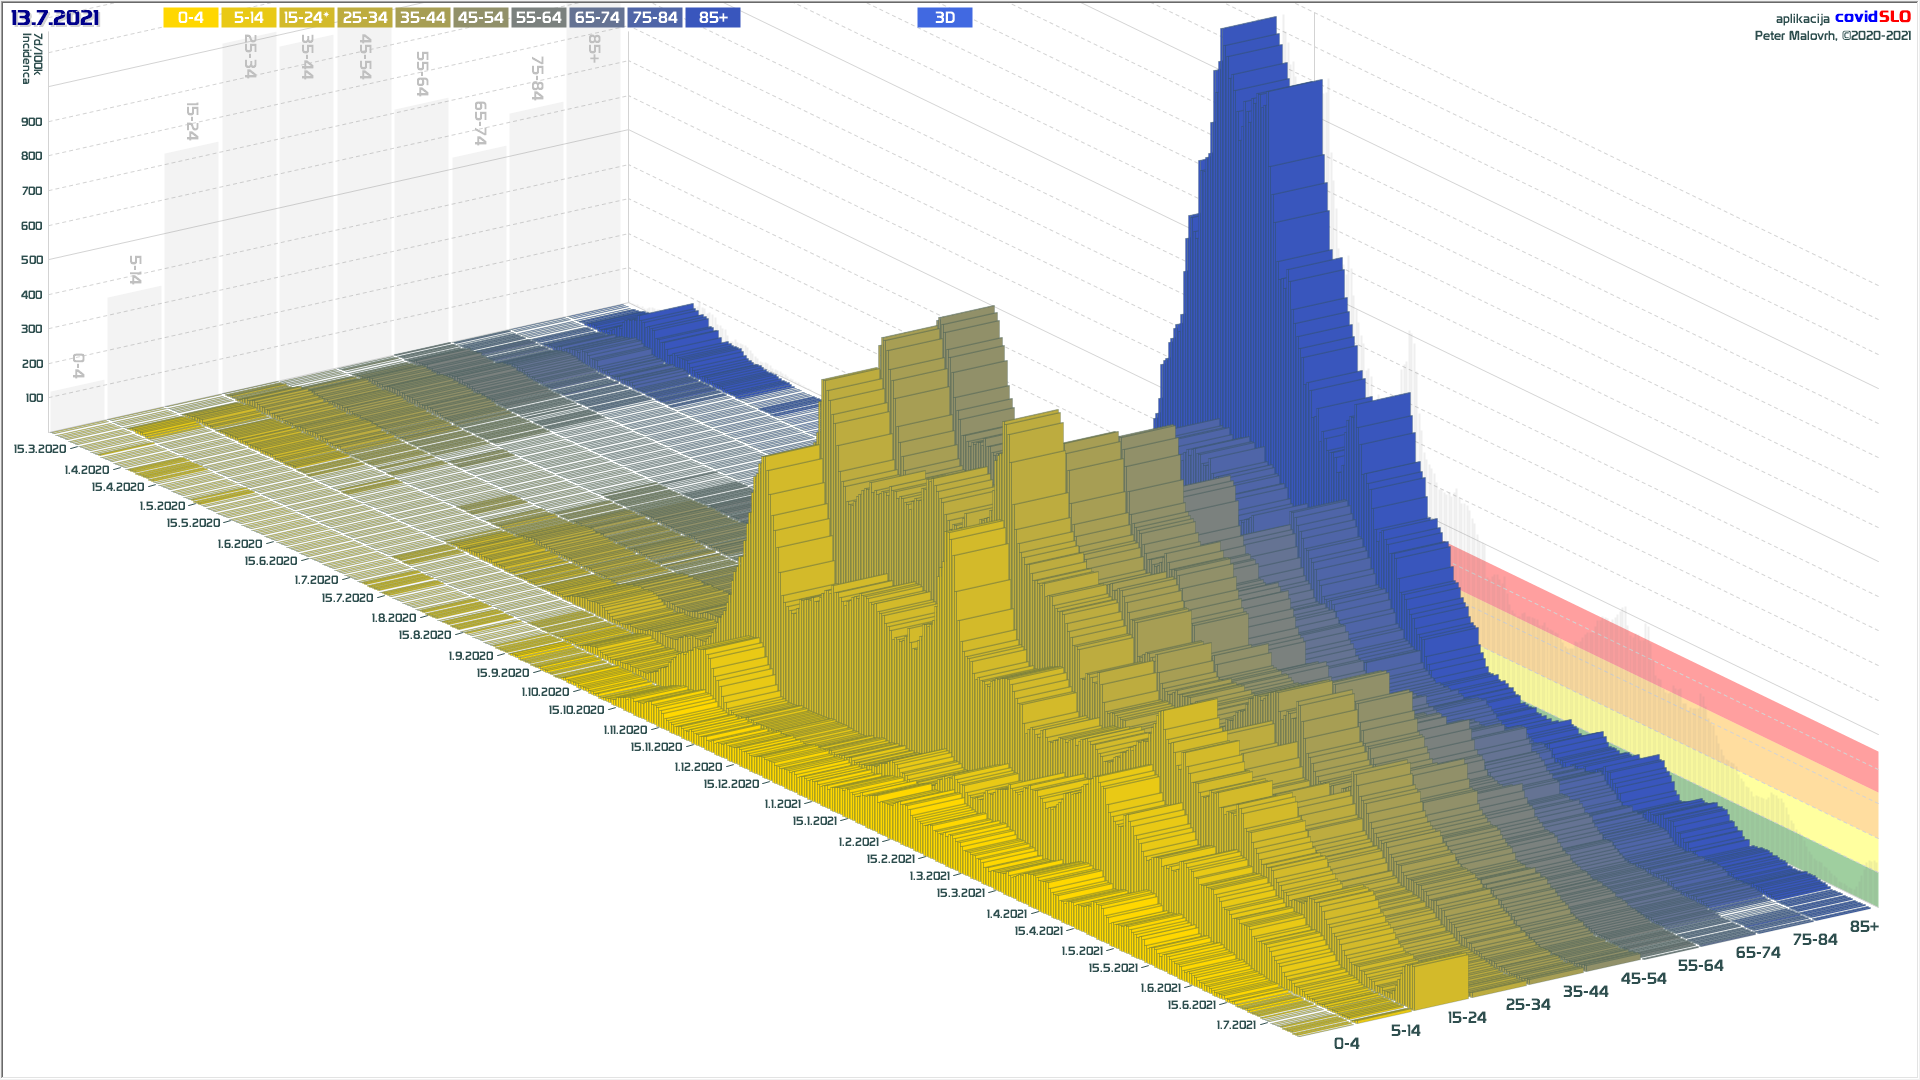Screen dimensions: 1920x1080
Task: Hide the 25-34 age group series
Action: coord(364,18)
